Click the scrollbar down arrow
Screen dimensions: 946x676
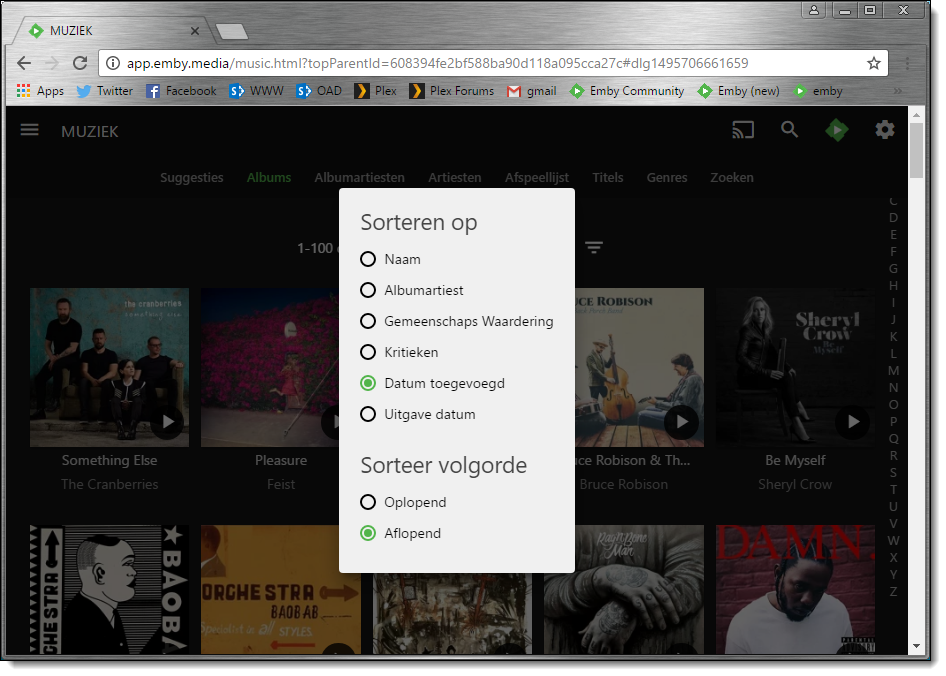(x=916, y=646)
